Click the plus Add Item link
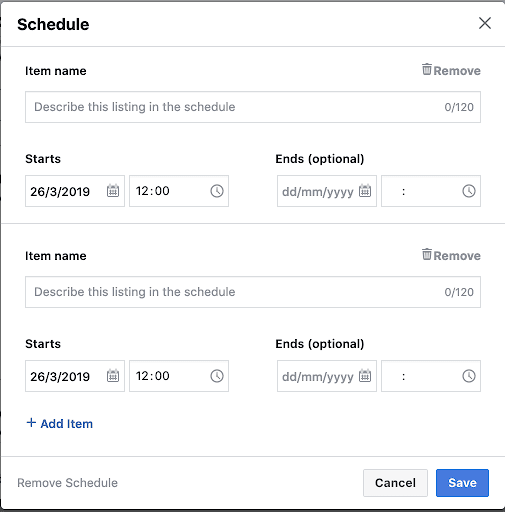 point(60,423)
